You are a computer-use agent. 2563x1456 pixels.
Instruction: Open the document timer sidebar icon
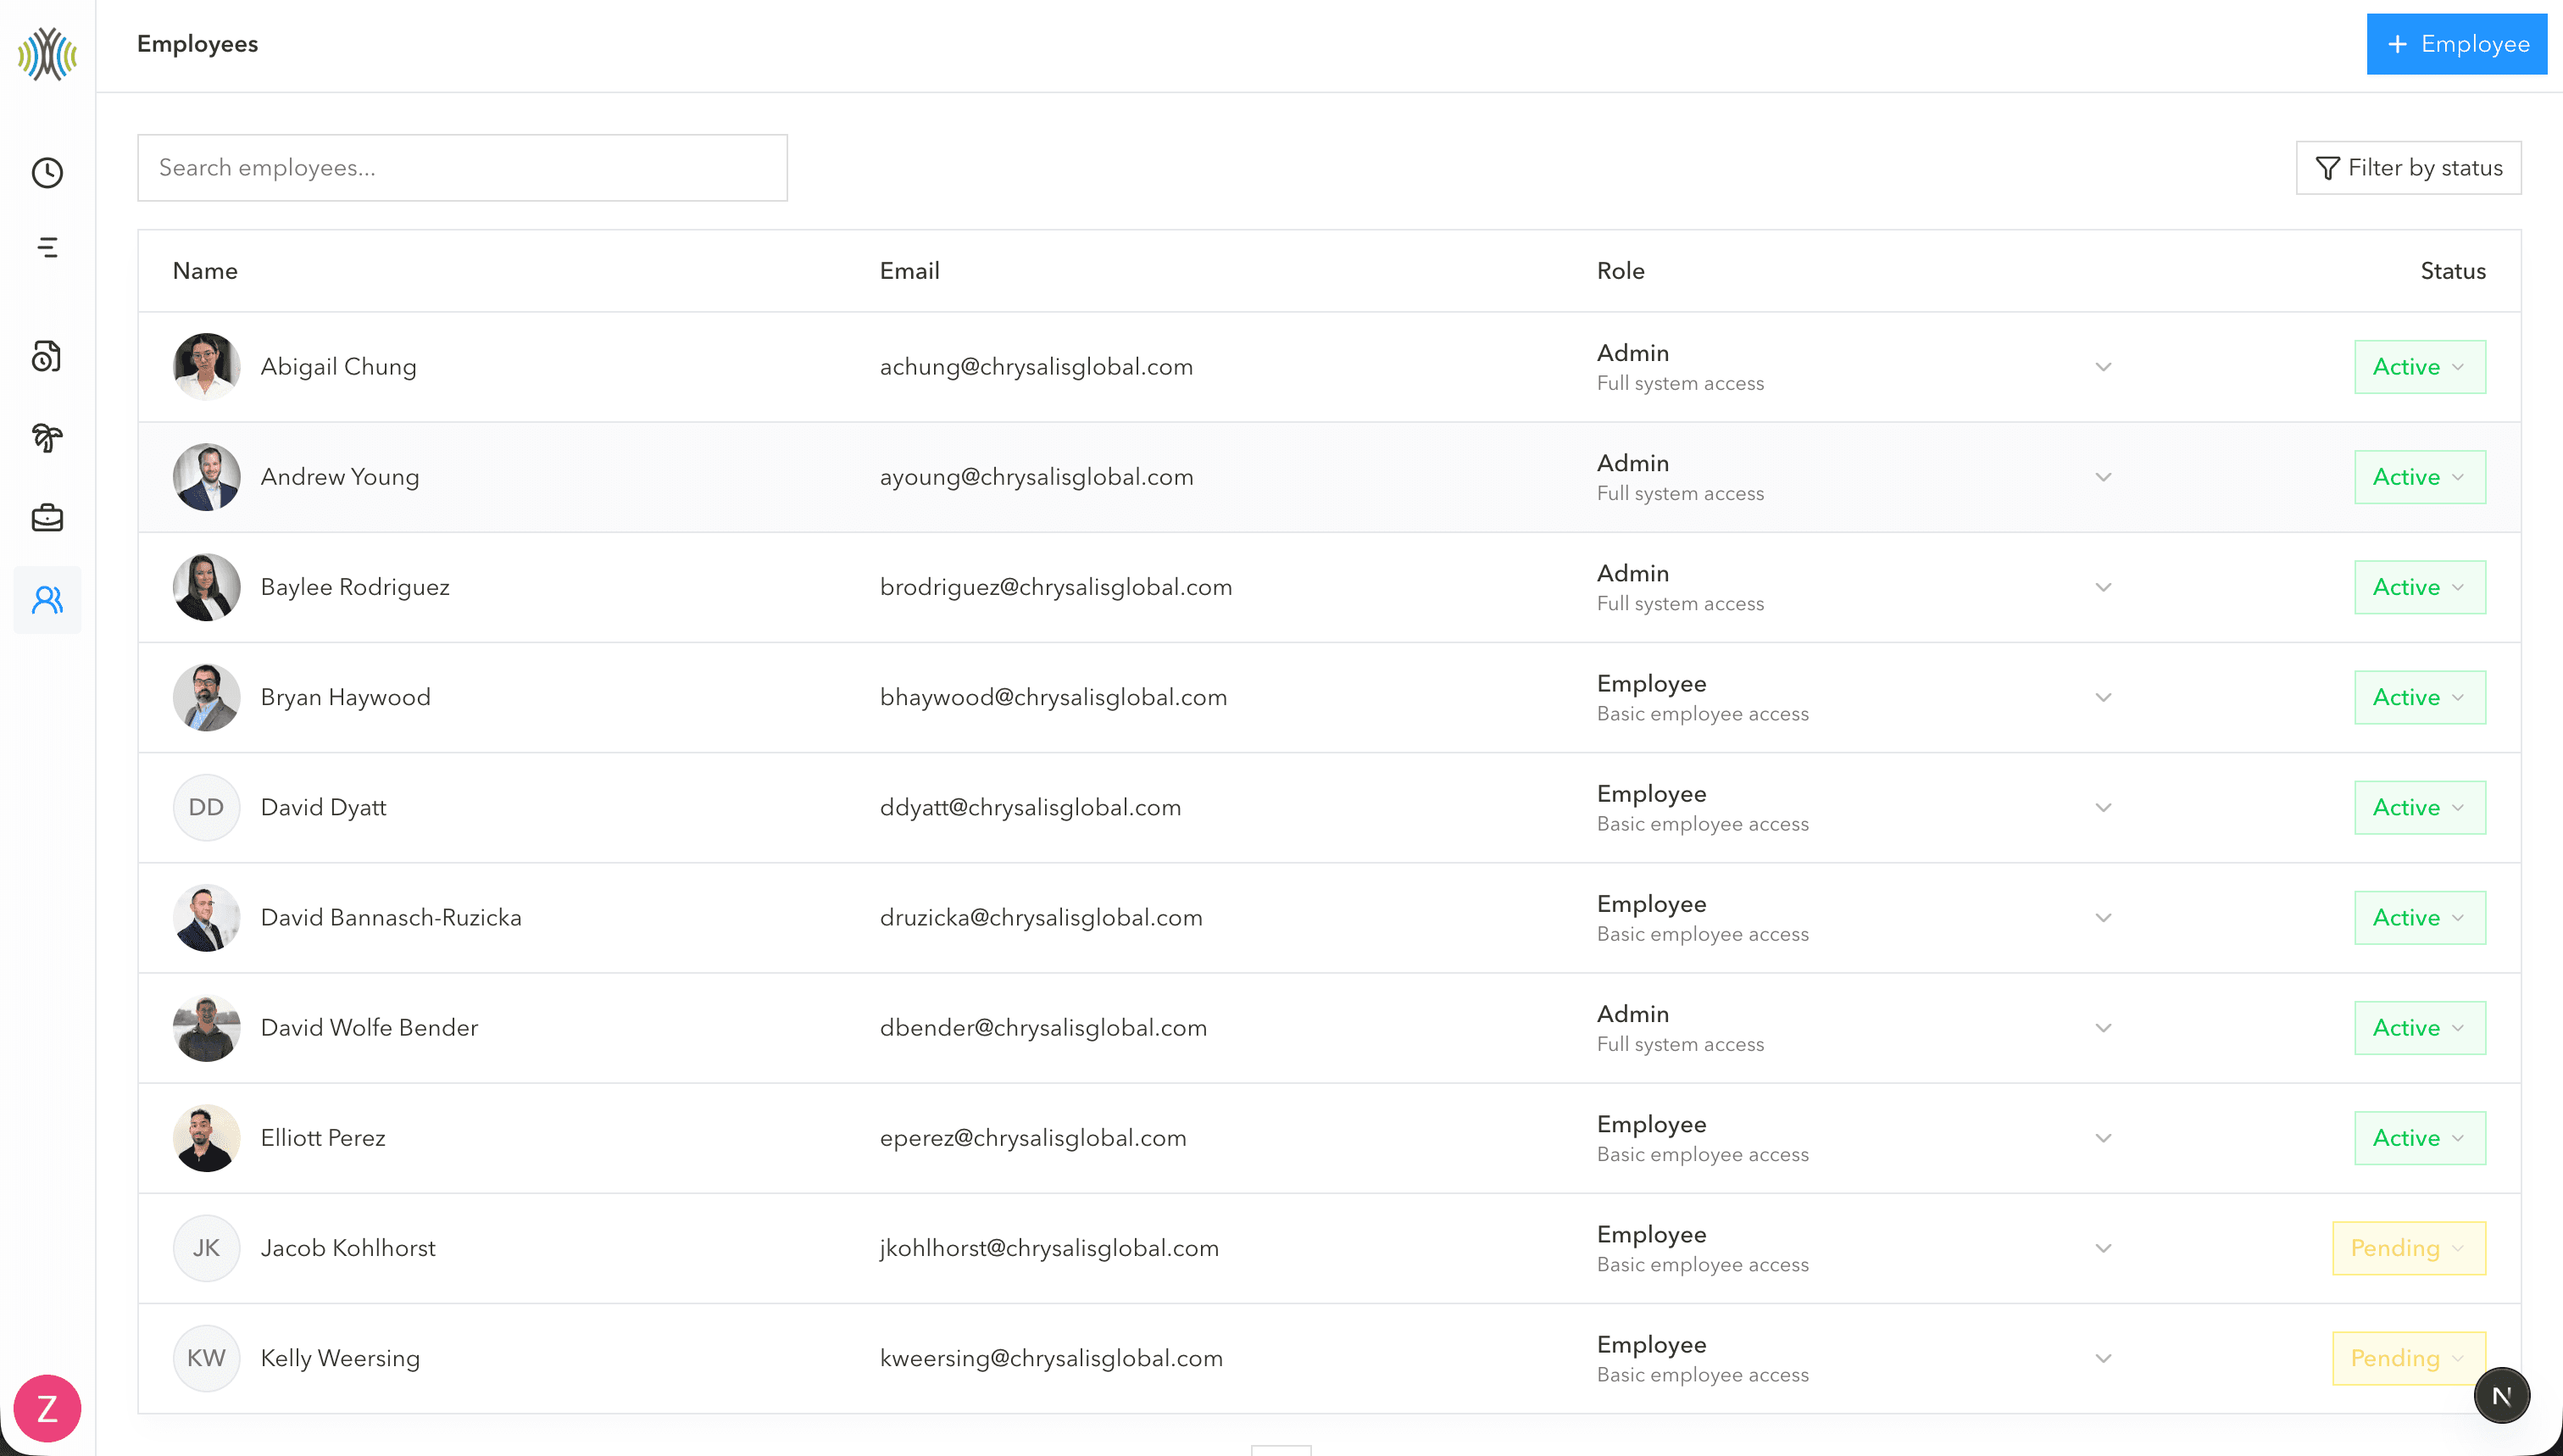click(47, 356)
